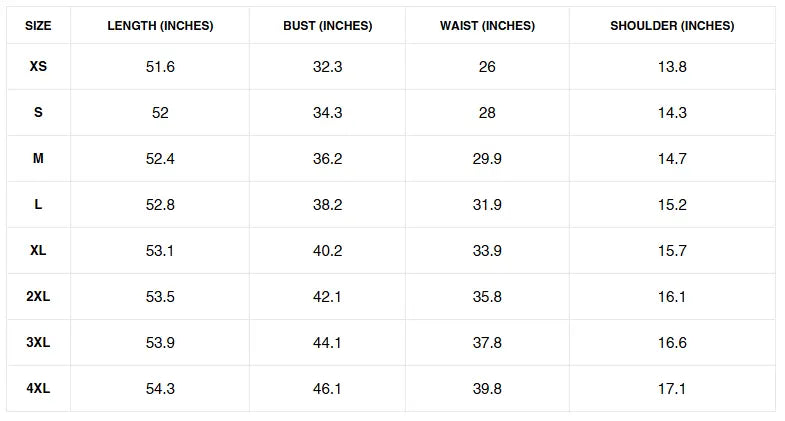Click the S size row label
Screen dimensions: 785x421
[38, 112]
